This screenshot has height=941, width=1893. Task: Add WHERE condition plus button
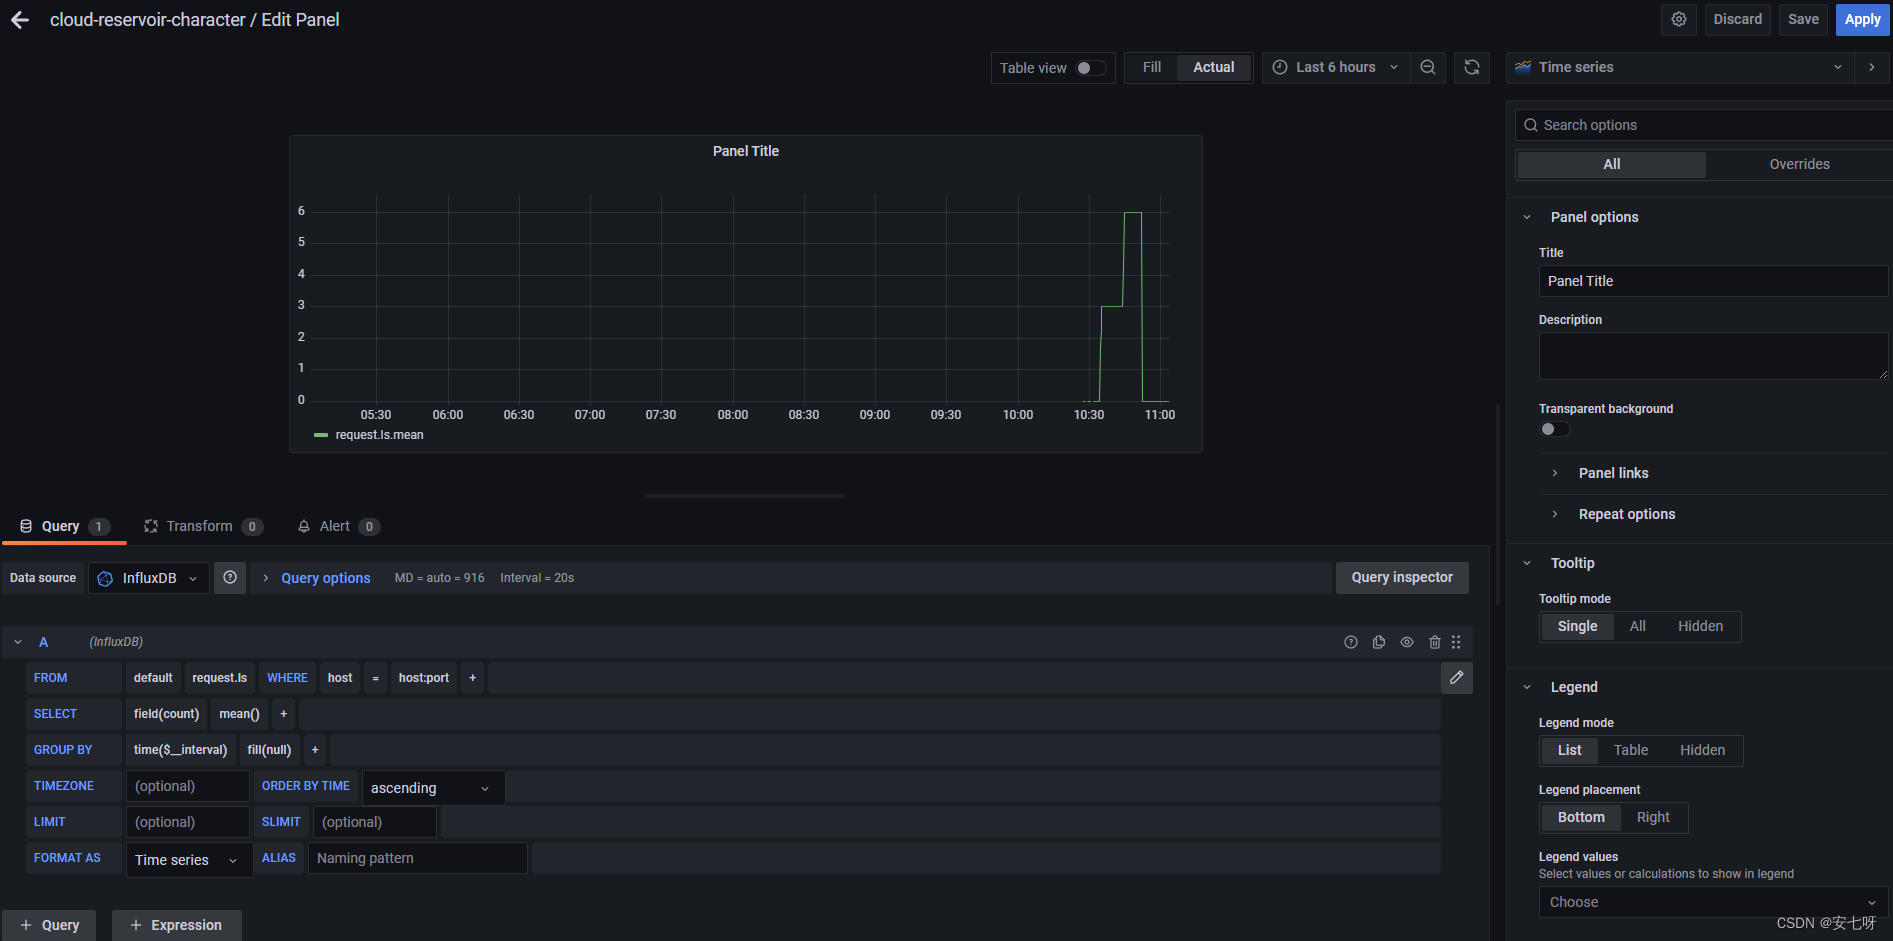[473, 678]
